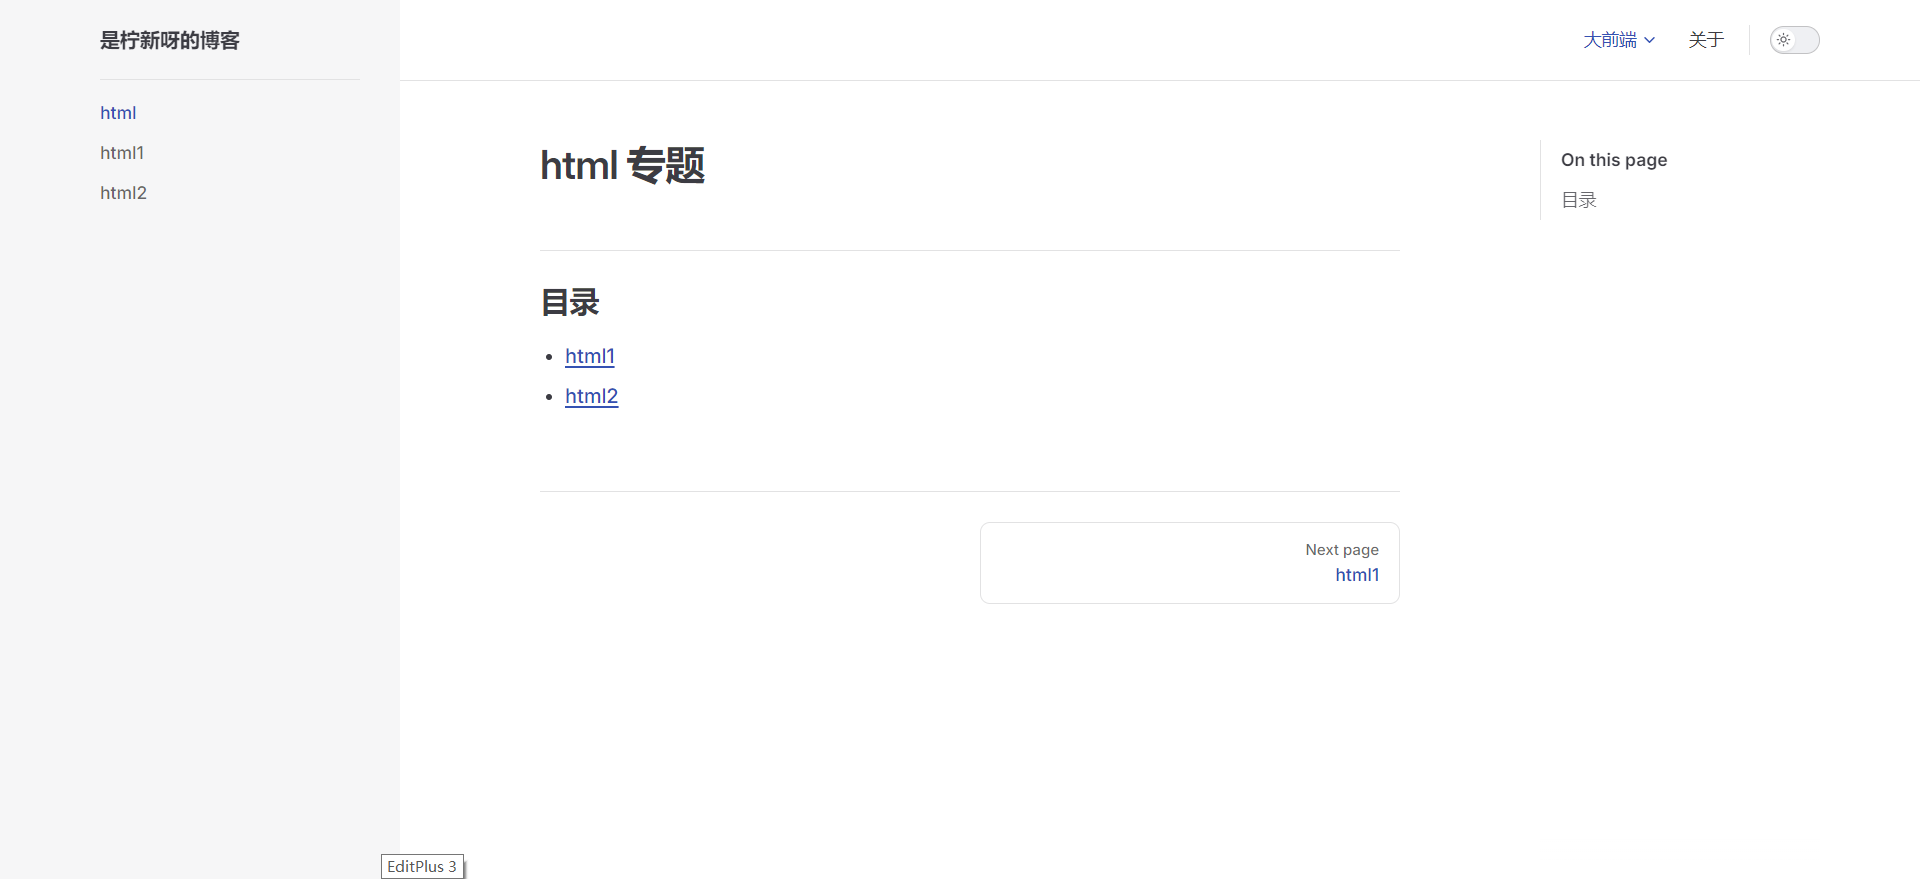Jump to 目录 in On this page outline
This screenshot has height=879, width=1920.
[1579, 200]
